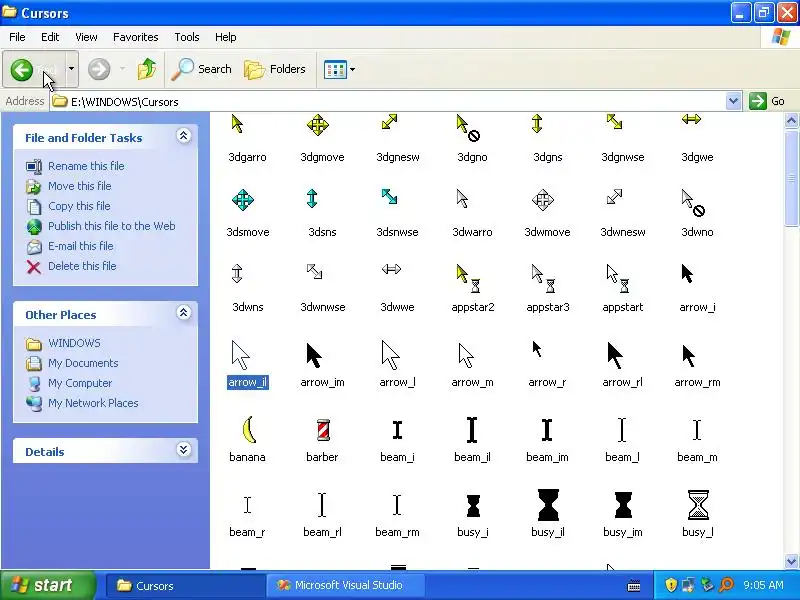
Task: Select the 3dgmove cursor file icon
Action: pos(317,125)
